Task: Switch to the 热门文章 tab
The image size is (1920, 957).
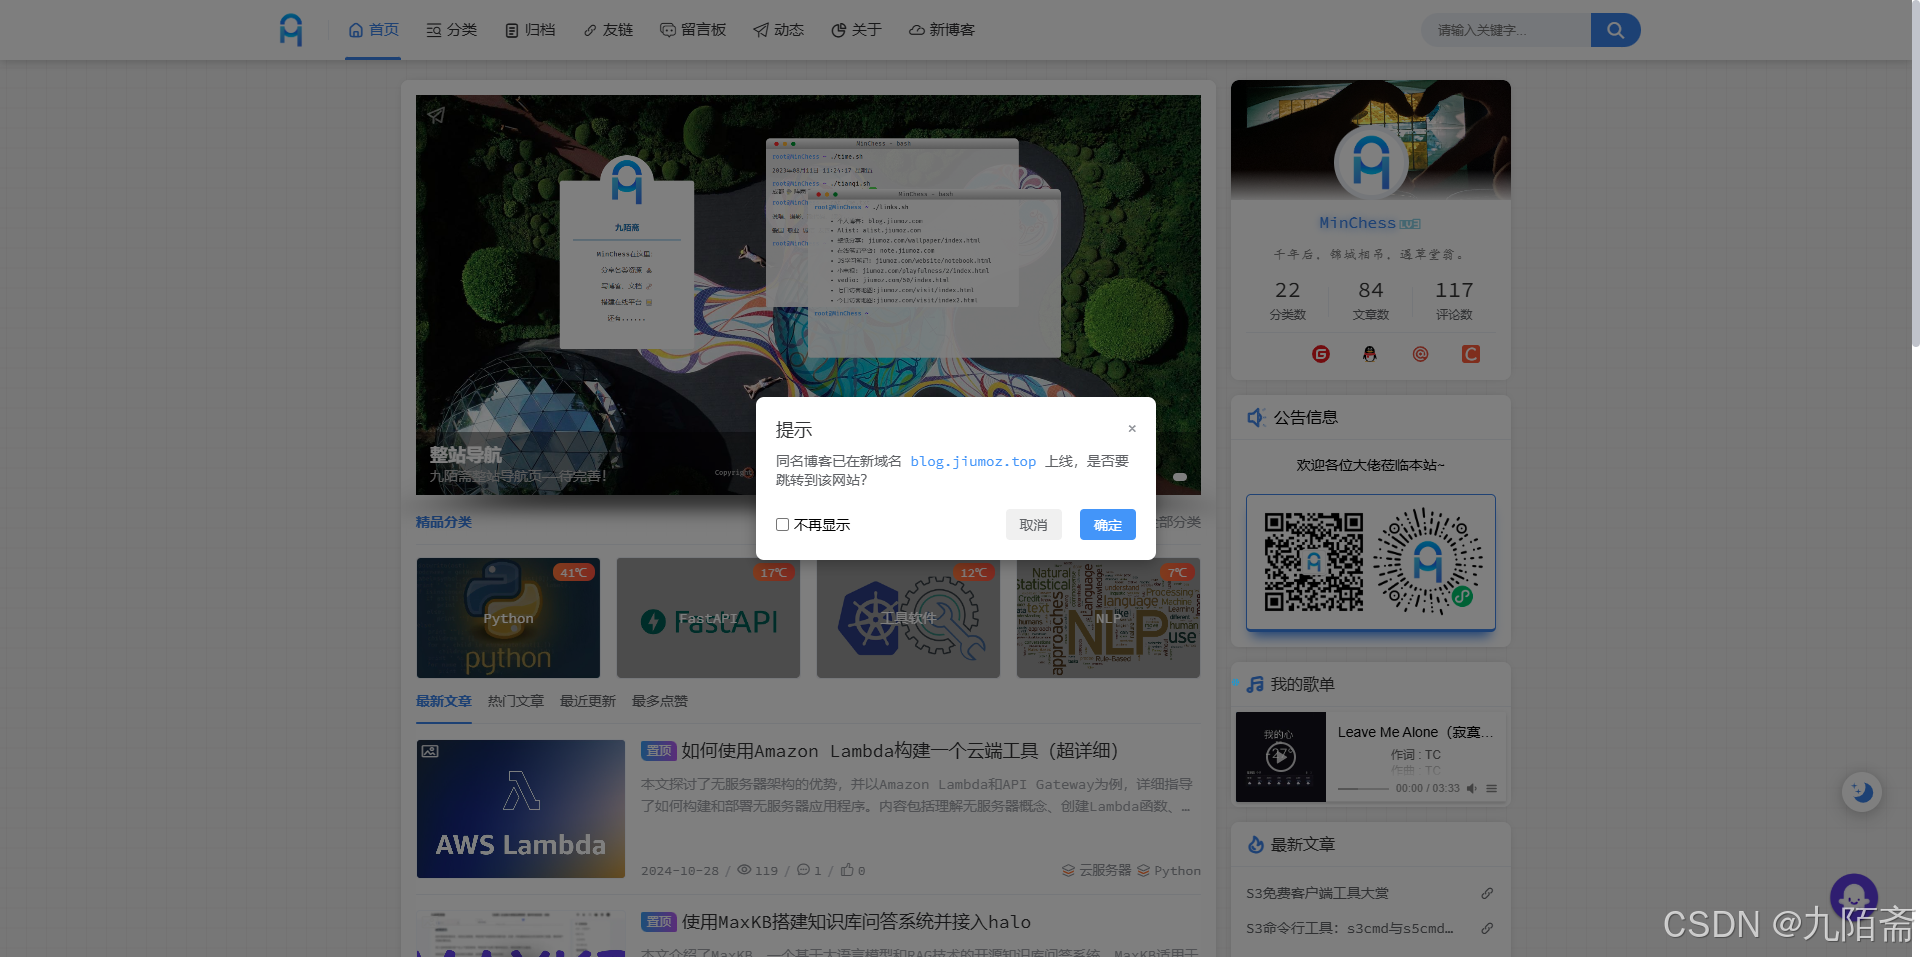Action: 516,701
